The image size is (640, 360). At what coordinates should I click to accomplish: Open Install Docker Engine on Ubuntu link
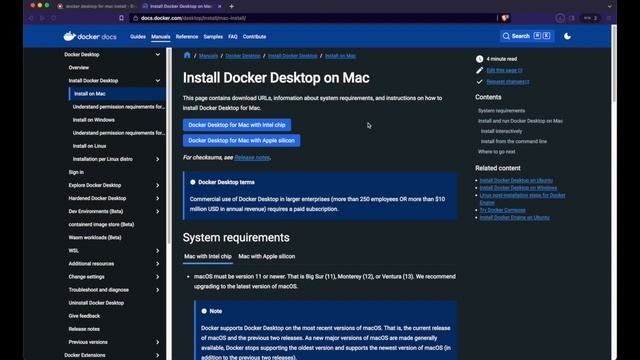(514, 218)
